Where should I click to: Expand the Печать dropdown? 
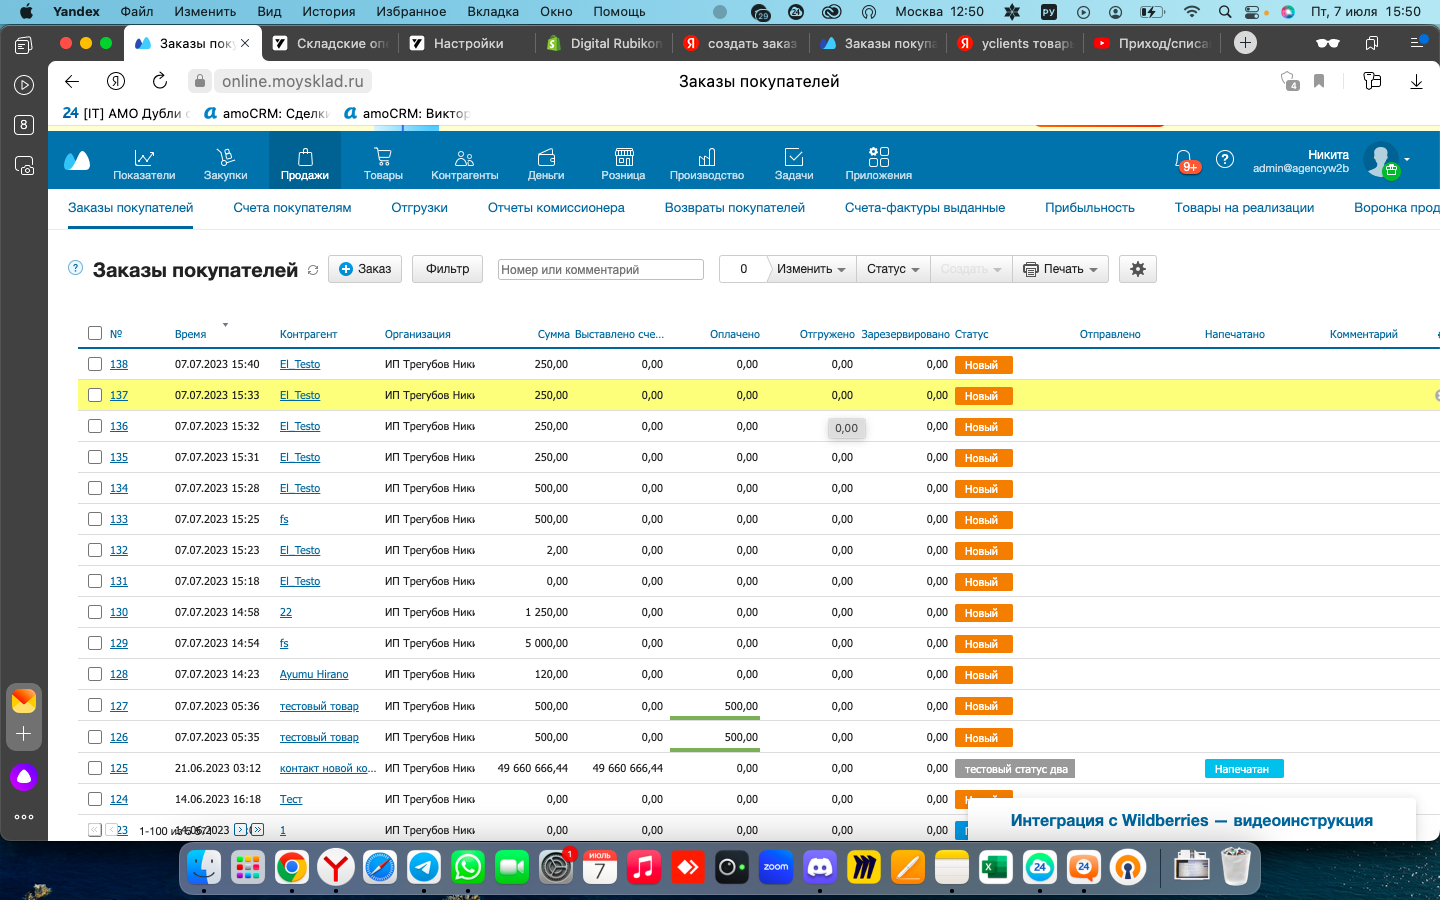[1061, 269]
